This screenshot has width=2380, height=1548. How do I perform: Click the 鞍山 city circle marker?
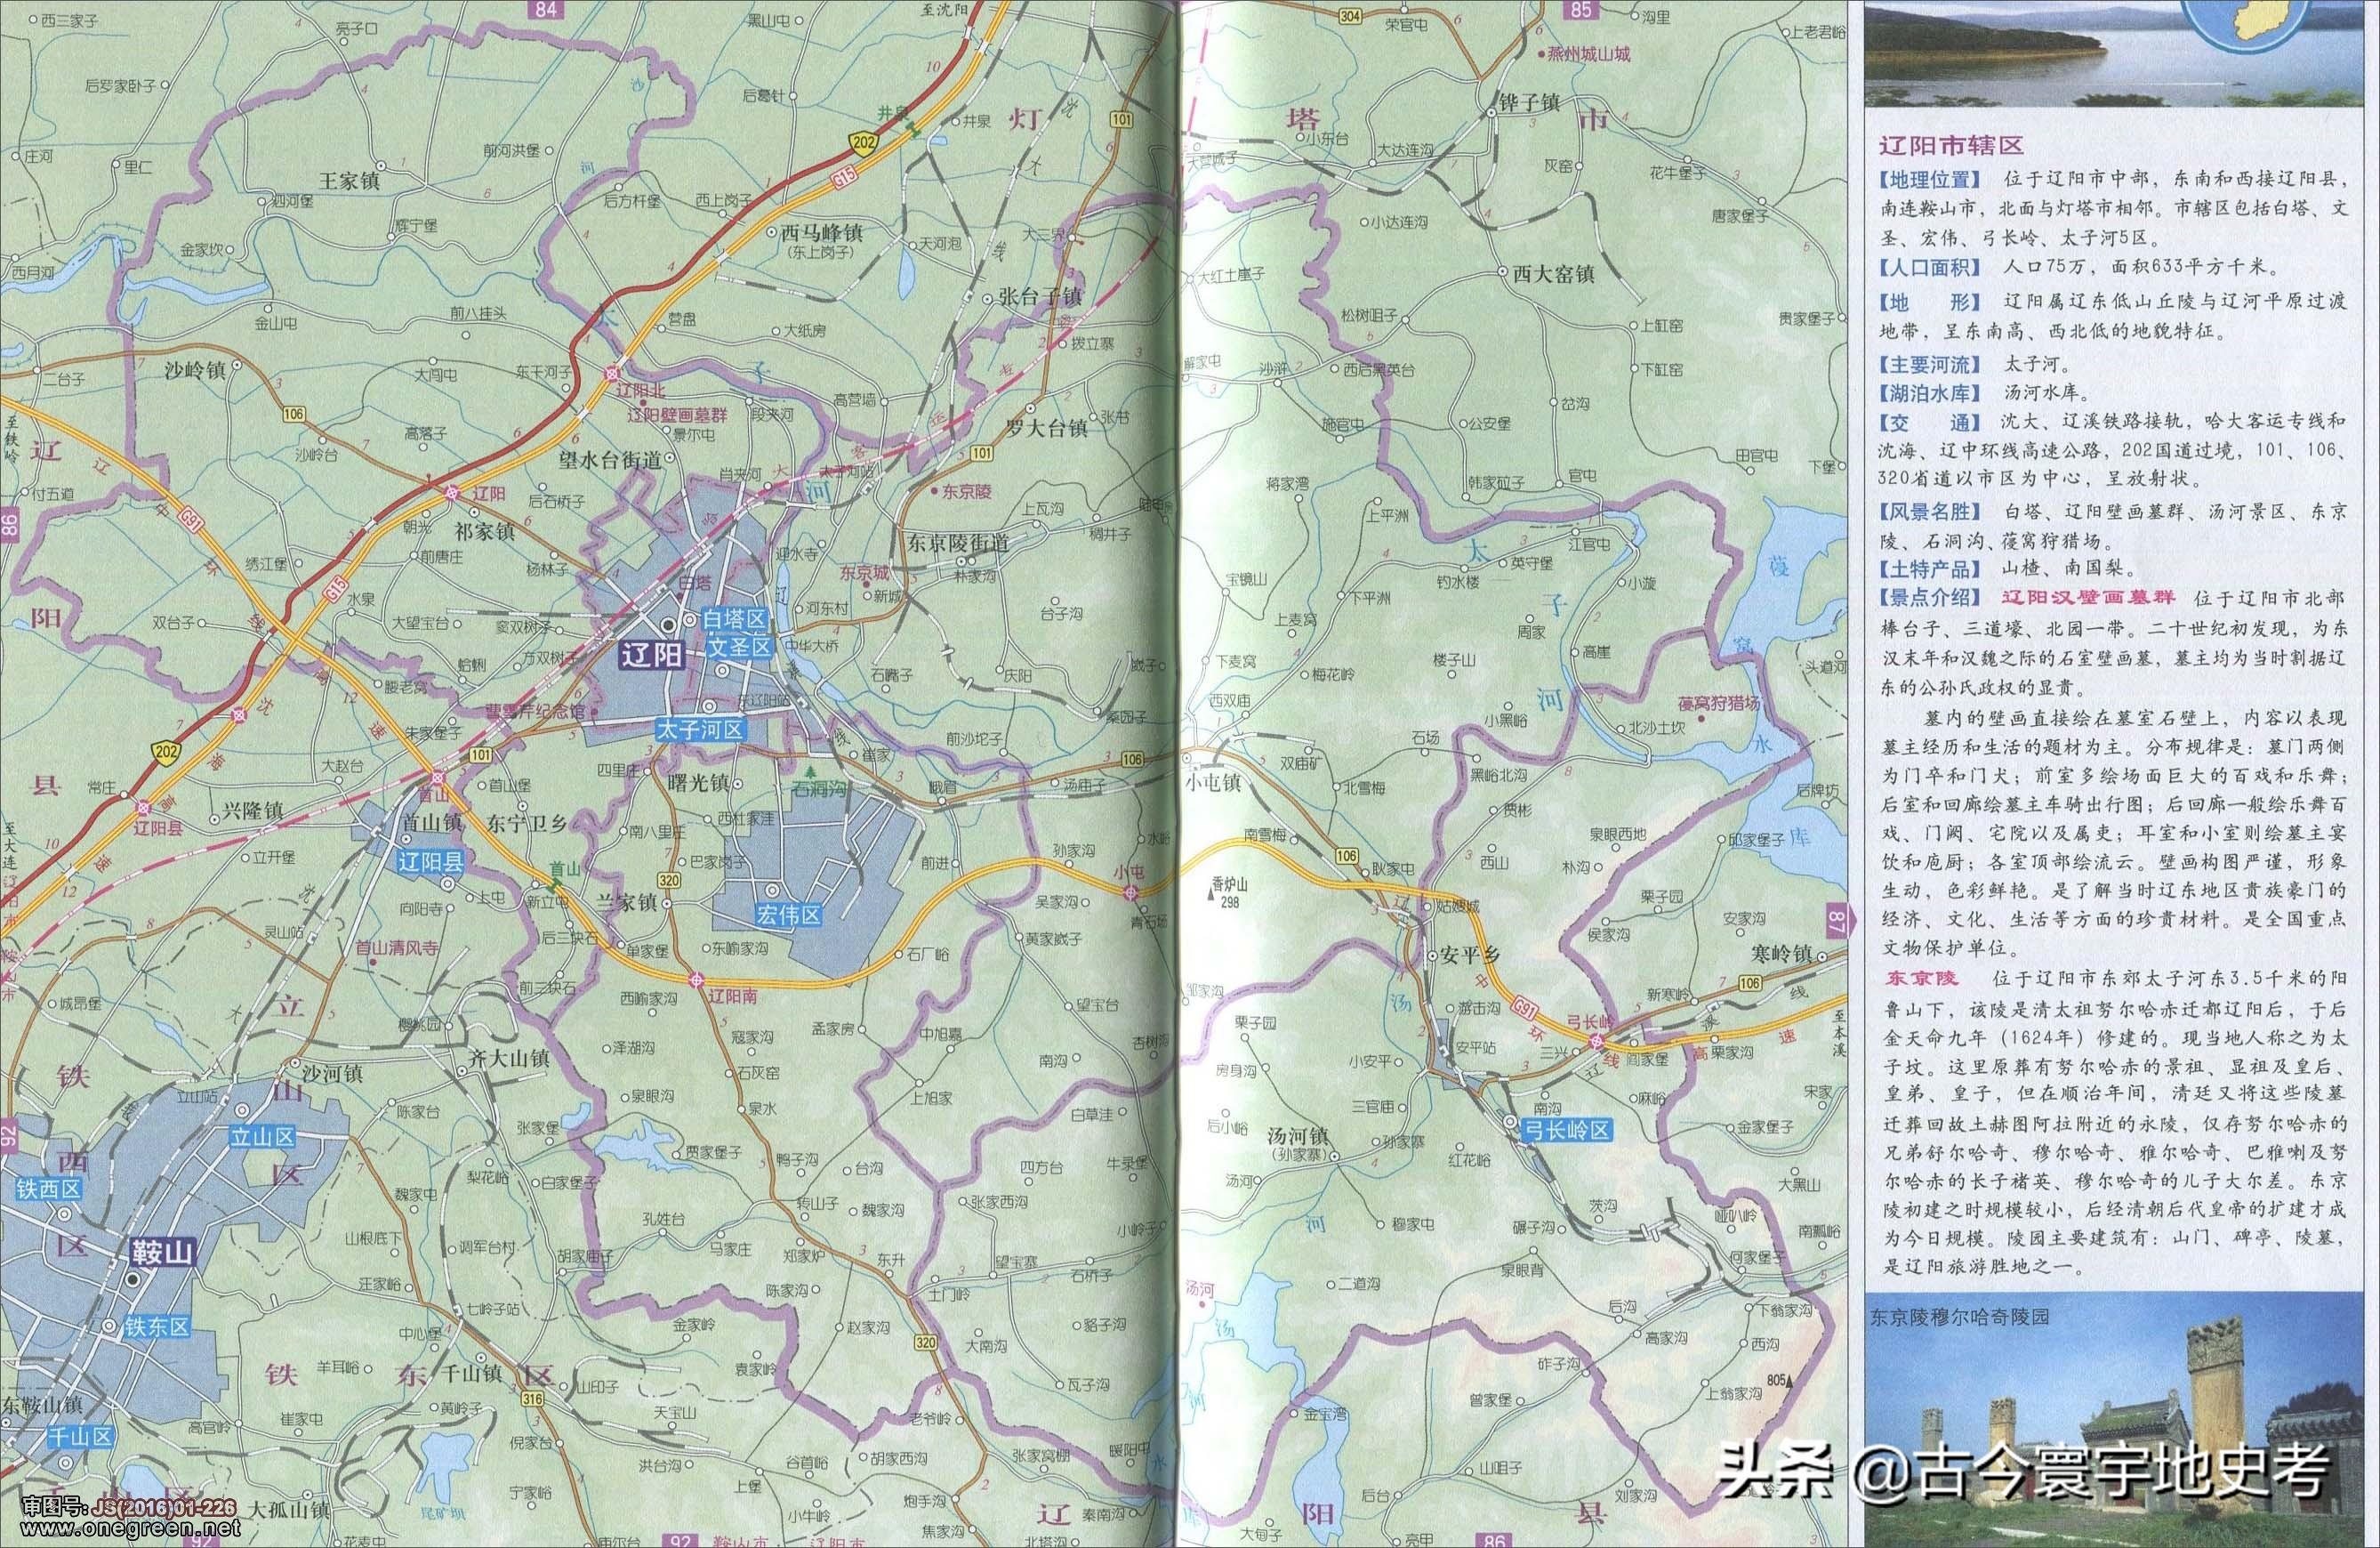132,1280
